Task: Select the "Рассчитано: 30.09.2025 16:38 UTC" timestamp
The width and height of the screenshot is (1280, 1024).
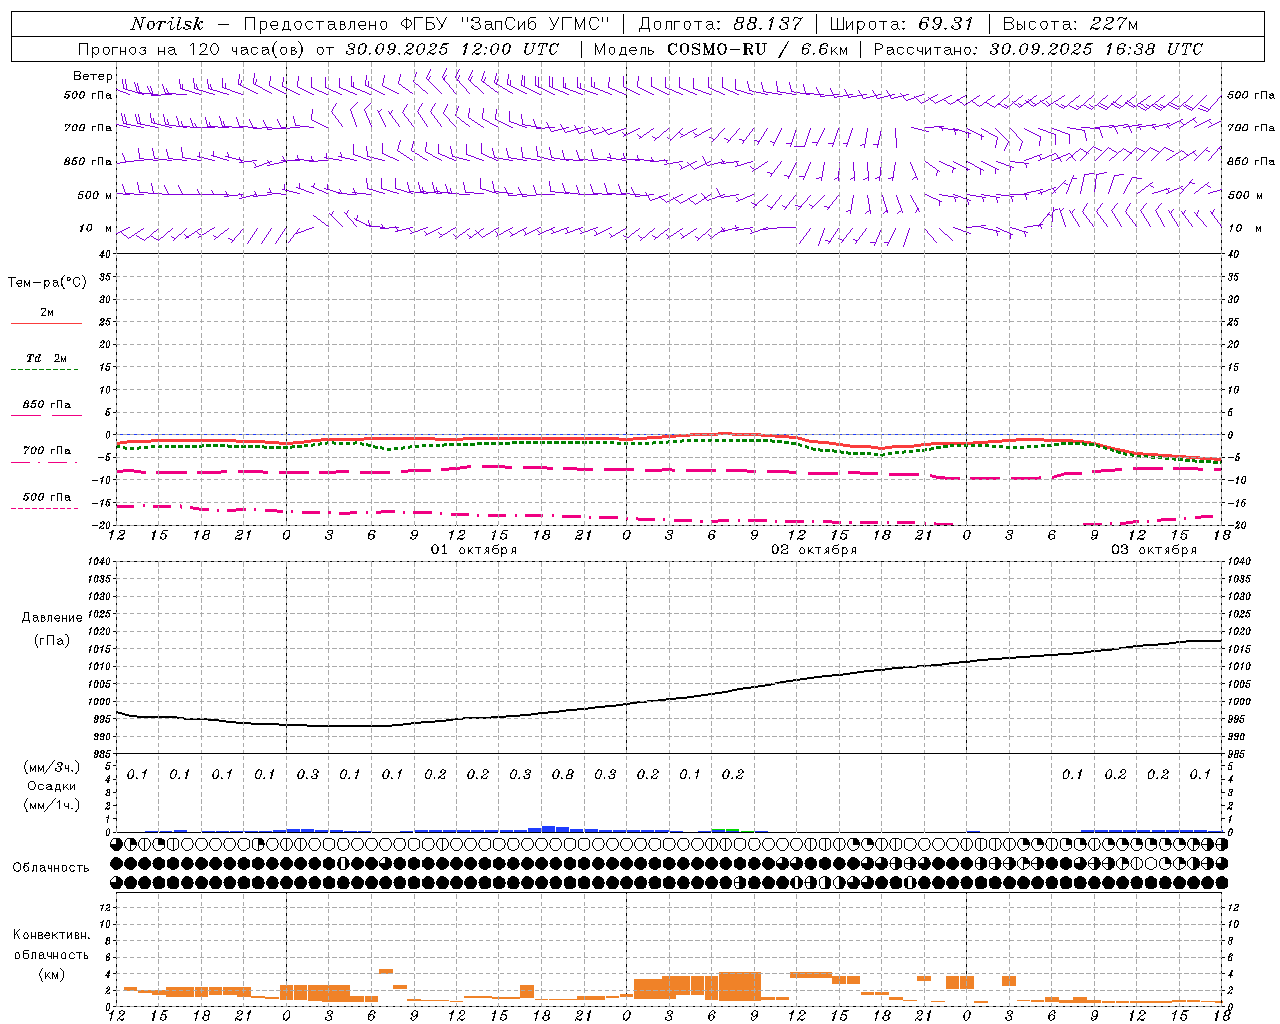Action: (x=1038, y=49)
